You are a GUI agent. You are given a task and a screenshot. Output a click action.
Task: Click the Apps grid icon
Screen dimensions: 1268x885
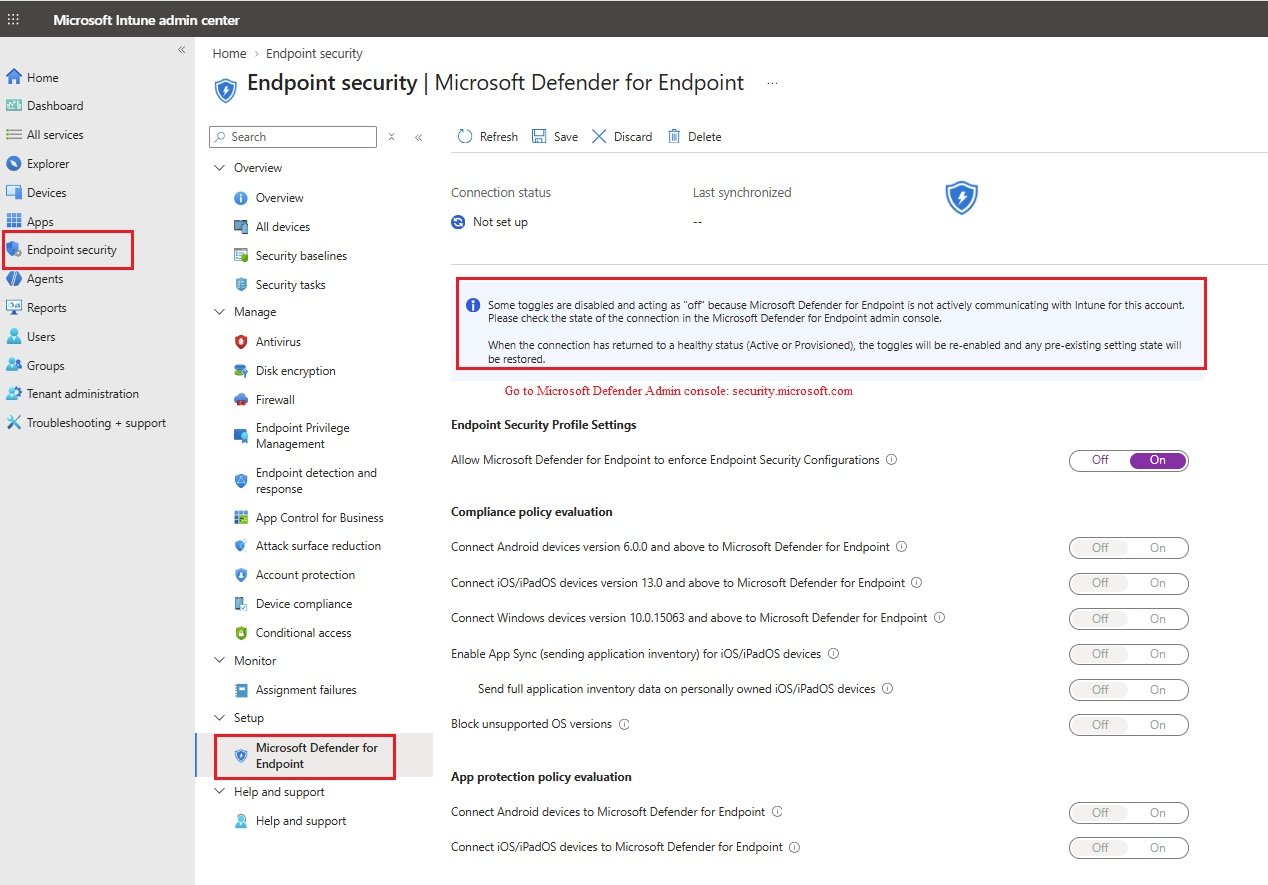[14, 221]
